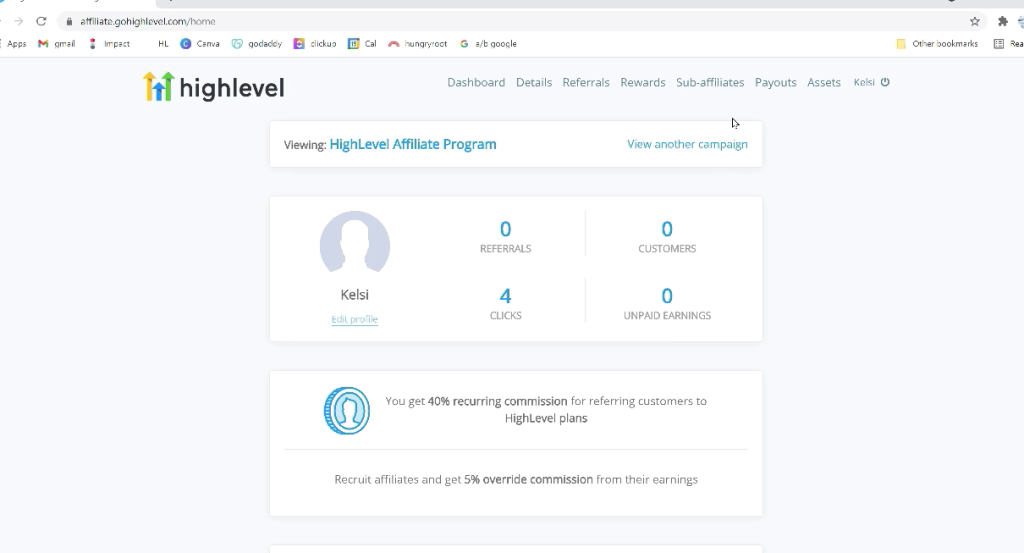Open the Sub-affiliates page
This screenshot has width=1024, height=553.
710,82
